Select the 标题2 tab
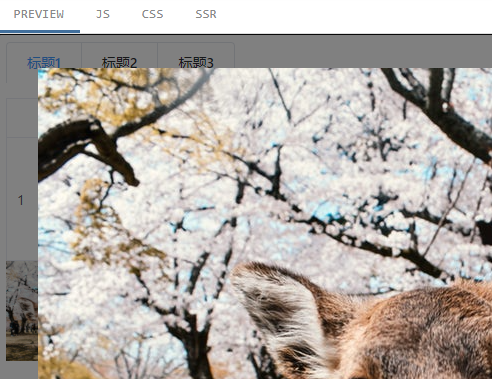Viewport: 492px width, 379px height. coord(119,62)
